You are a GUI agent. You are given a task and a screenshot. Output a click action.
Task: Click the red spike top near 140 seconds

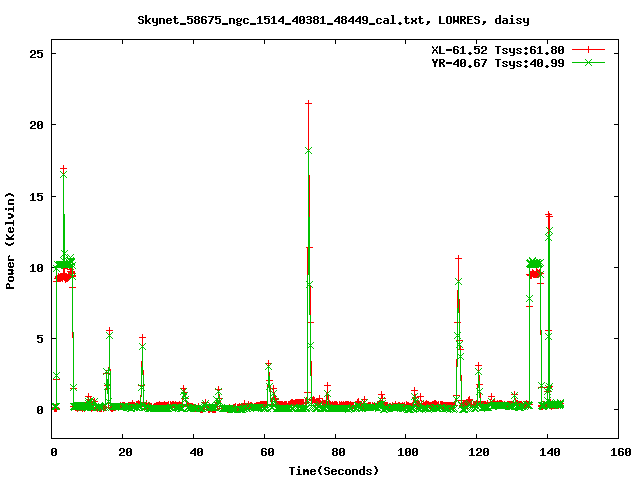549,214
